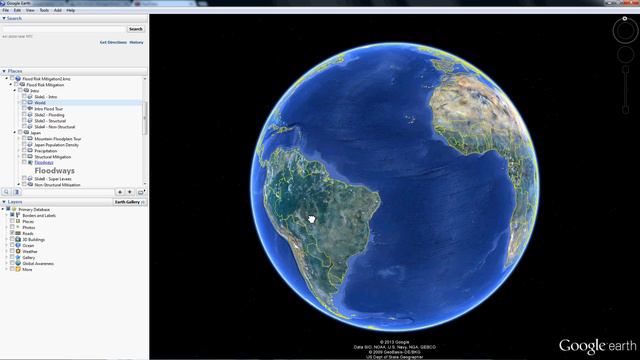The image size is (640, 360).
Task: Click the Floodways item icon
Action: coord(30,162)
